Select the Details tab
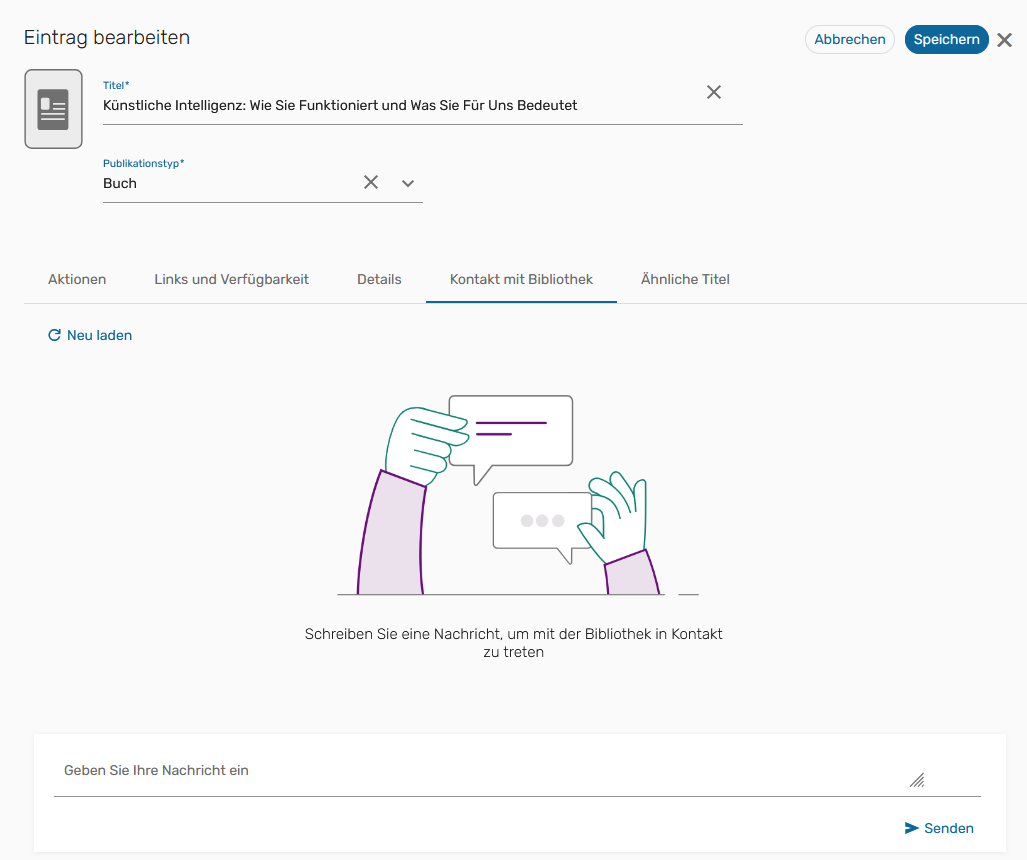The image size is (1027, 860). pos(379,279)
